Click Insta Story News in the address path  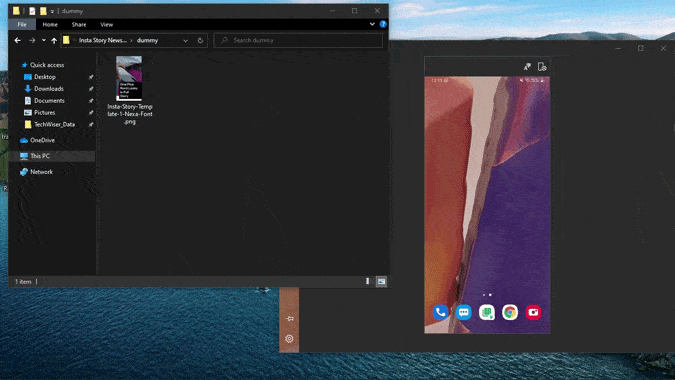(x=102, y=40)
